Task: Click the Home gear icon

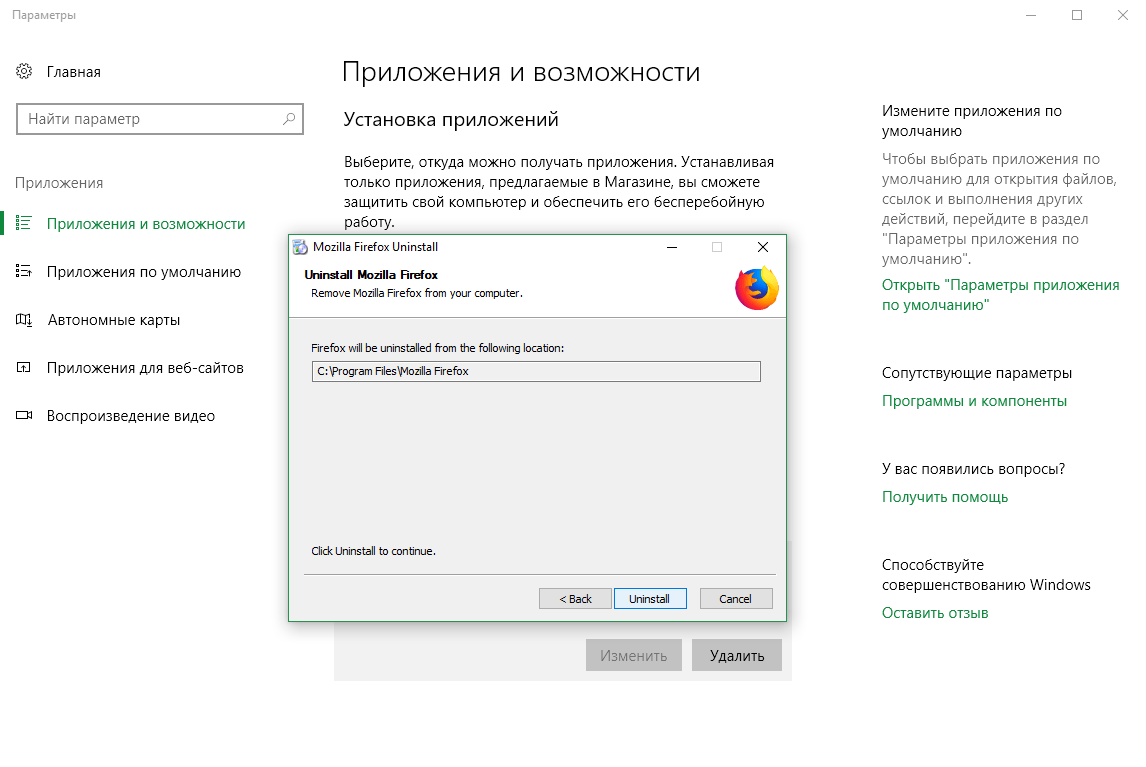Action: coord(24,72)
